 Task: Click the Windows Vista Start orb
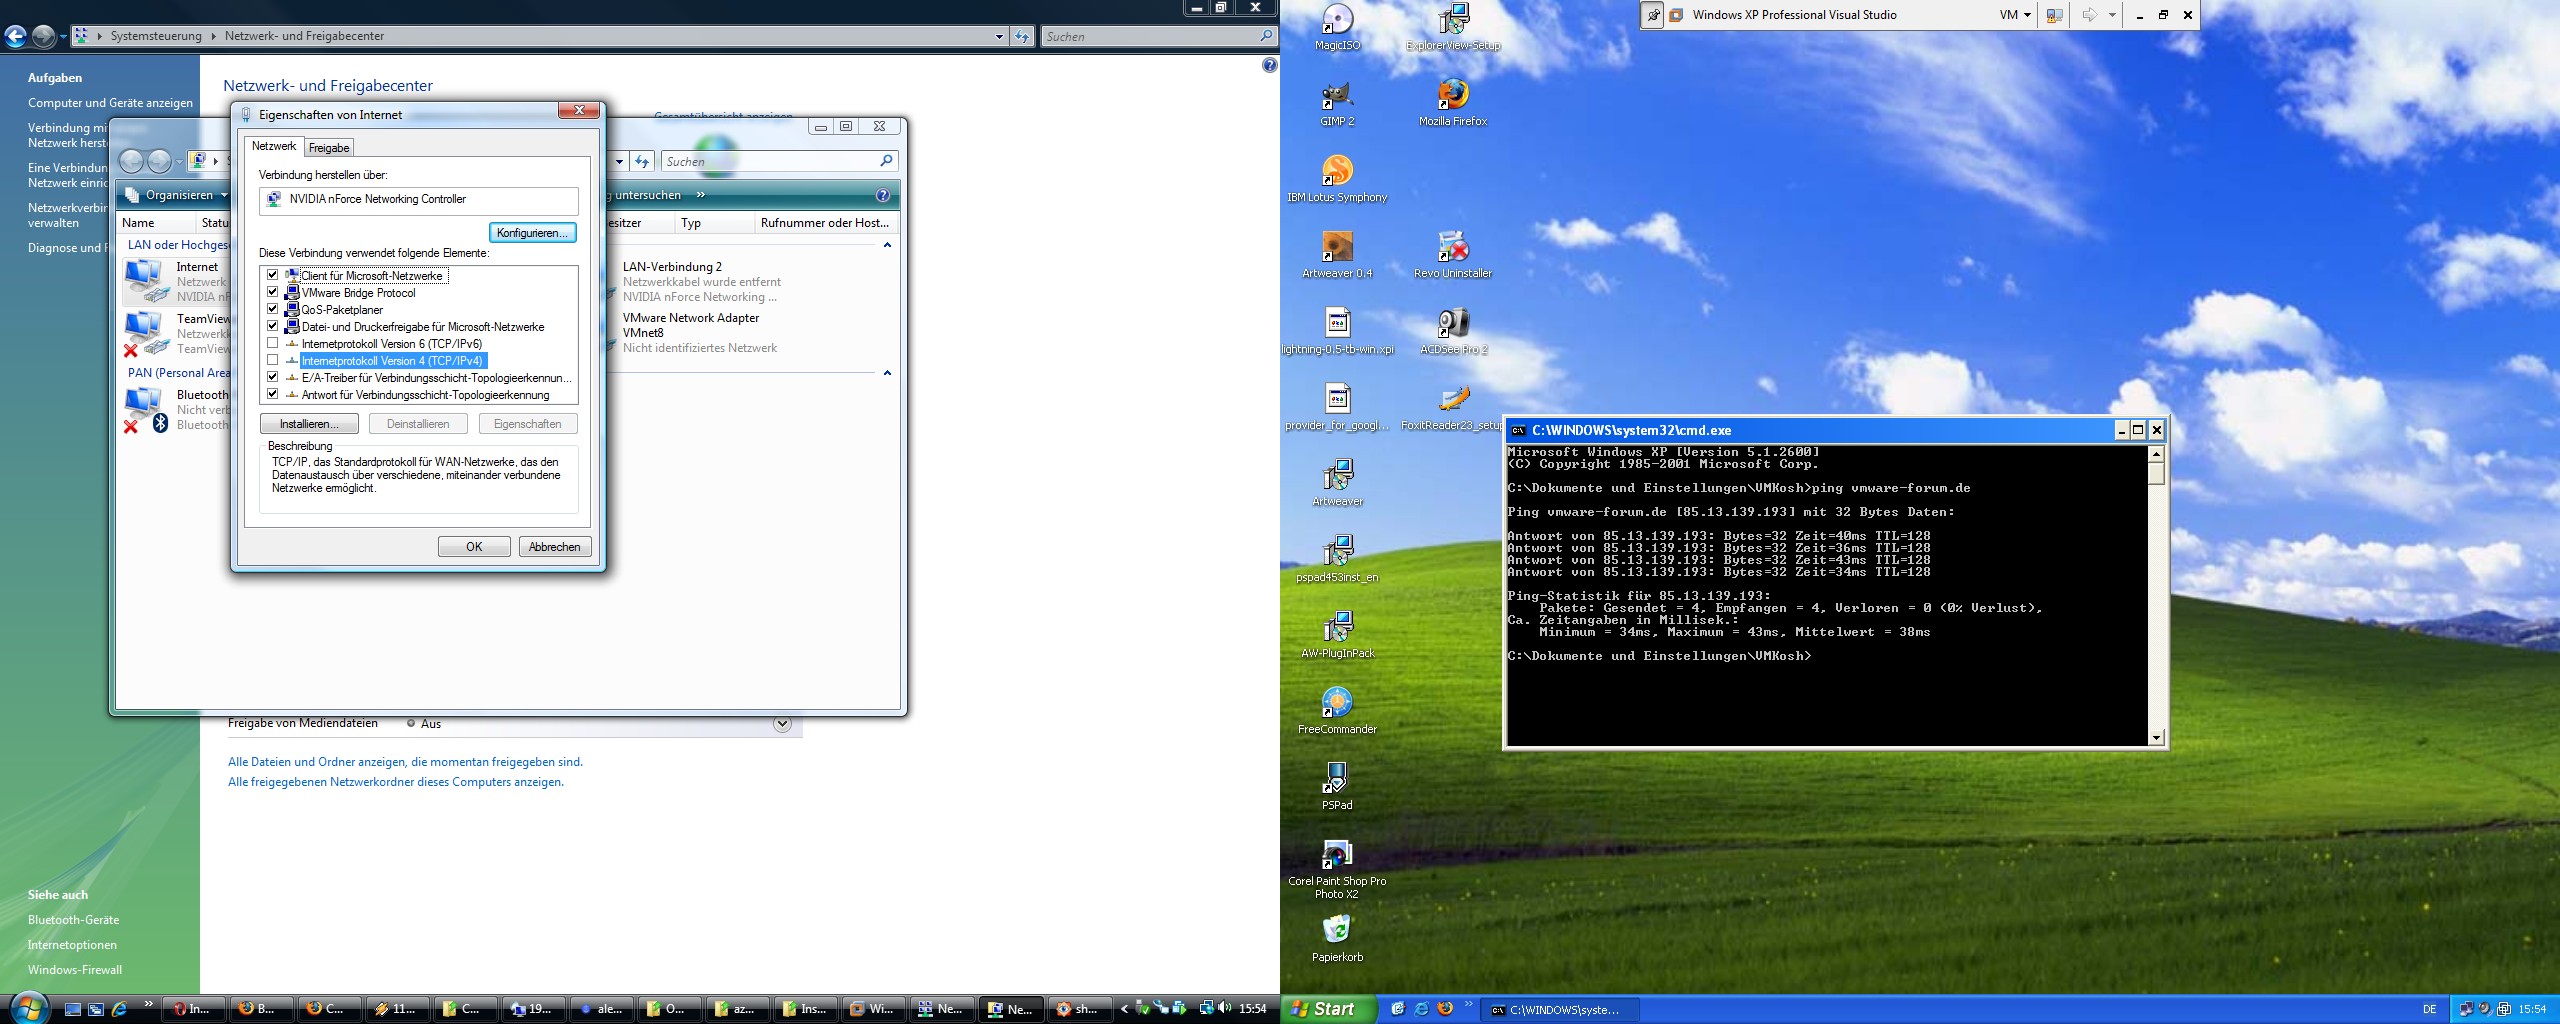(27, 1007)
